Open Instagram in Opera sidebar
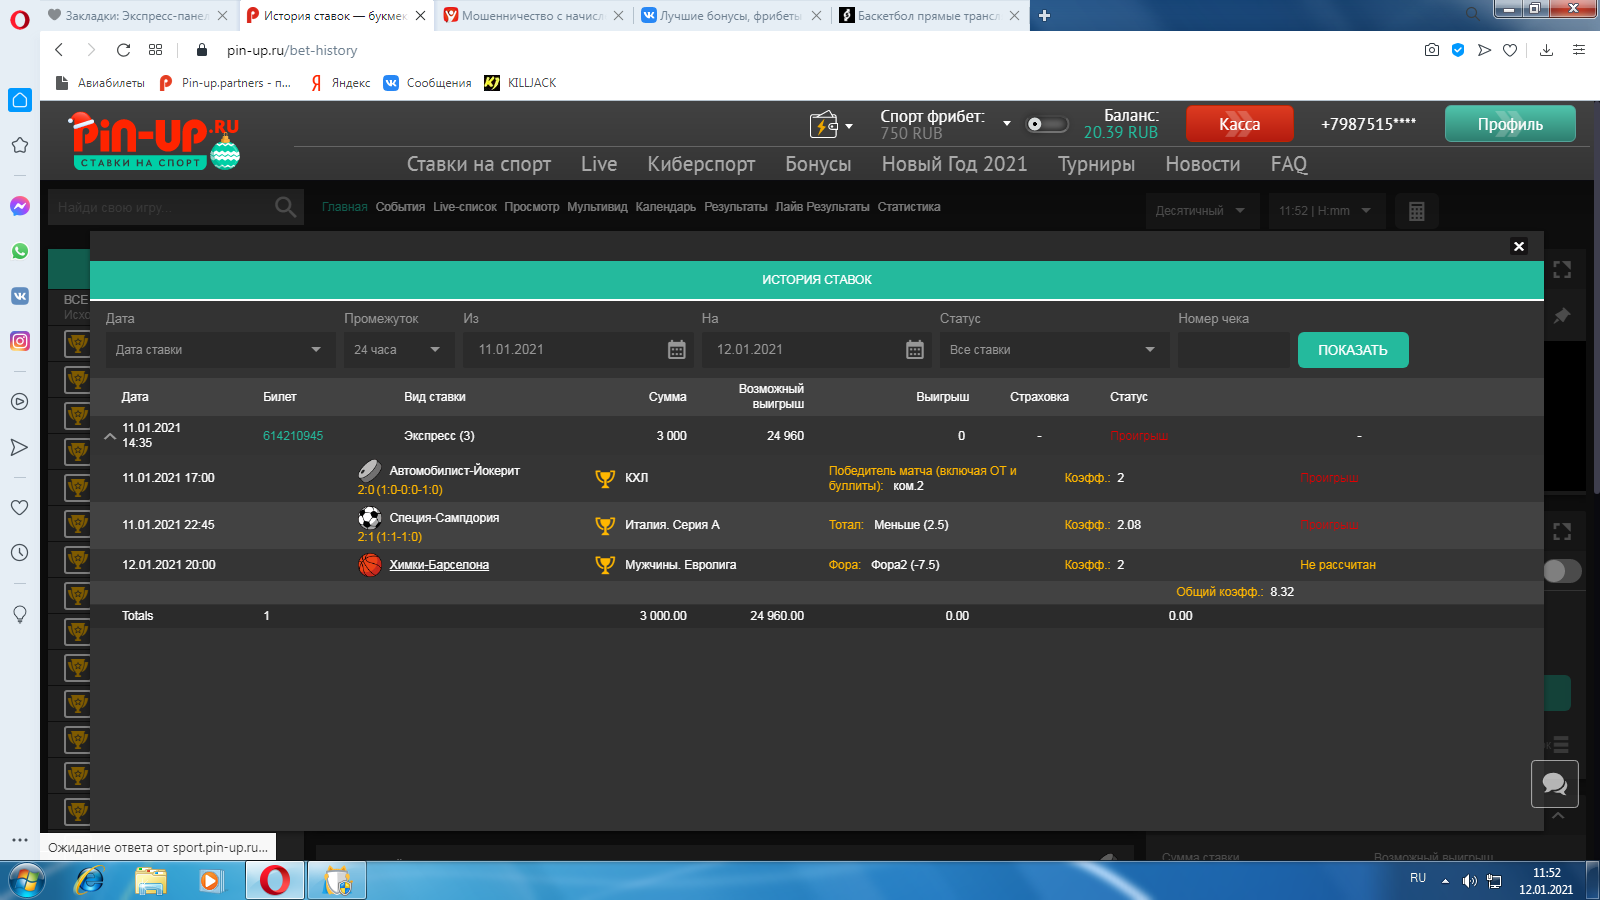Screen dimensions: 1600x900 (19, 341)
